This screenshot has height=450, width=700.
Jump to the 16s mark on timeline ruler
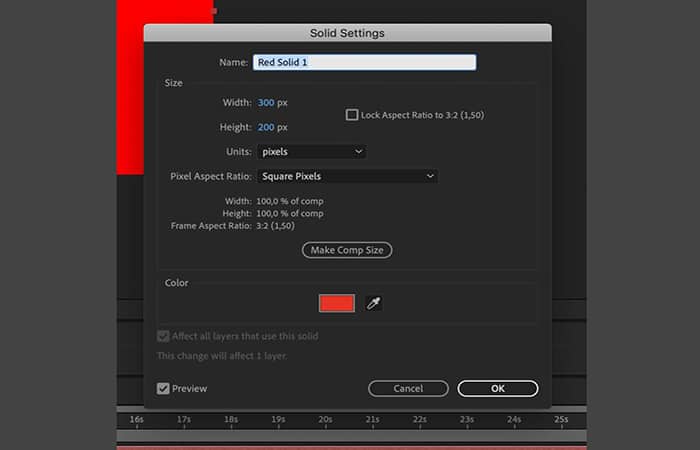pos(137,420)
